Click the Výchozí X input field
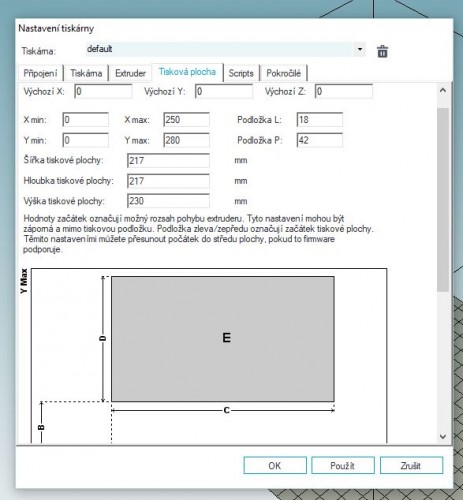The width and height of the screenshot is (463, 500). tap(103, 91)
